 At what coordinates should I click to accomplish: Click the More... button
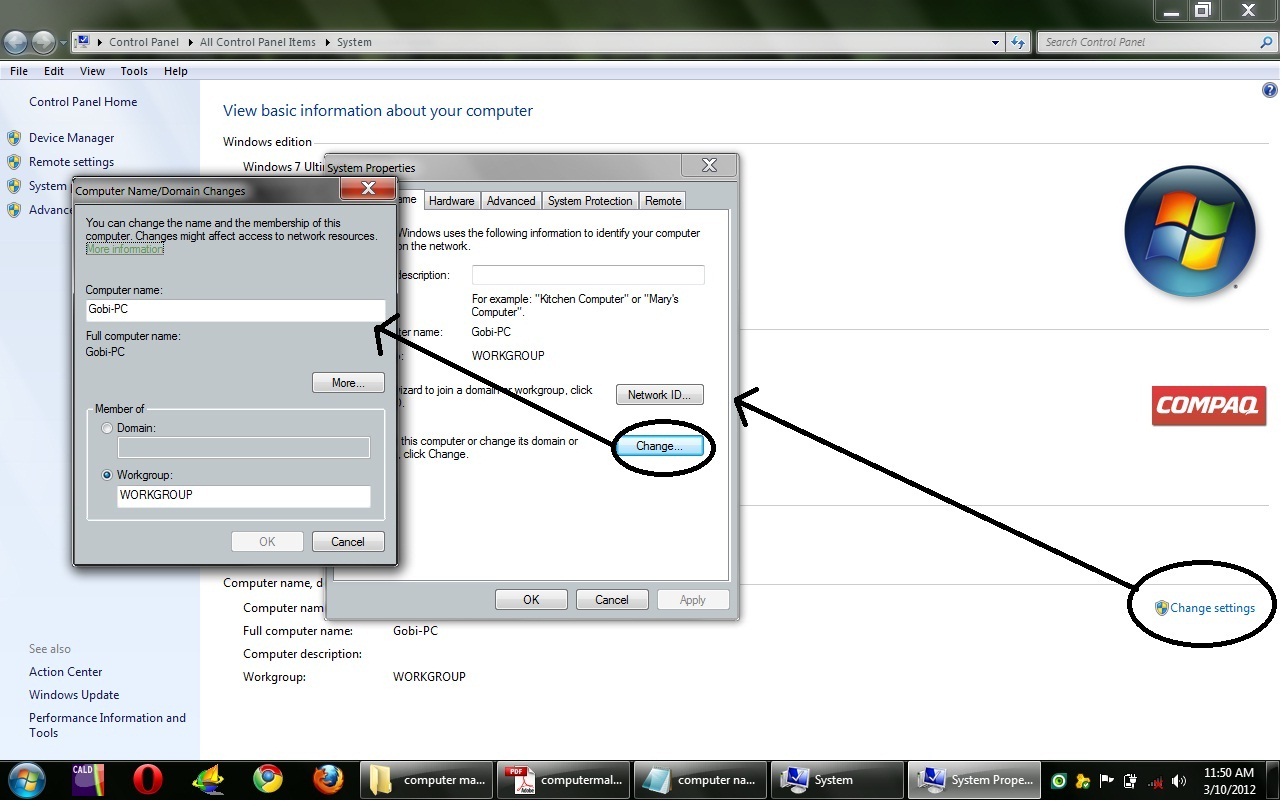point(348,383)
